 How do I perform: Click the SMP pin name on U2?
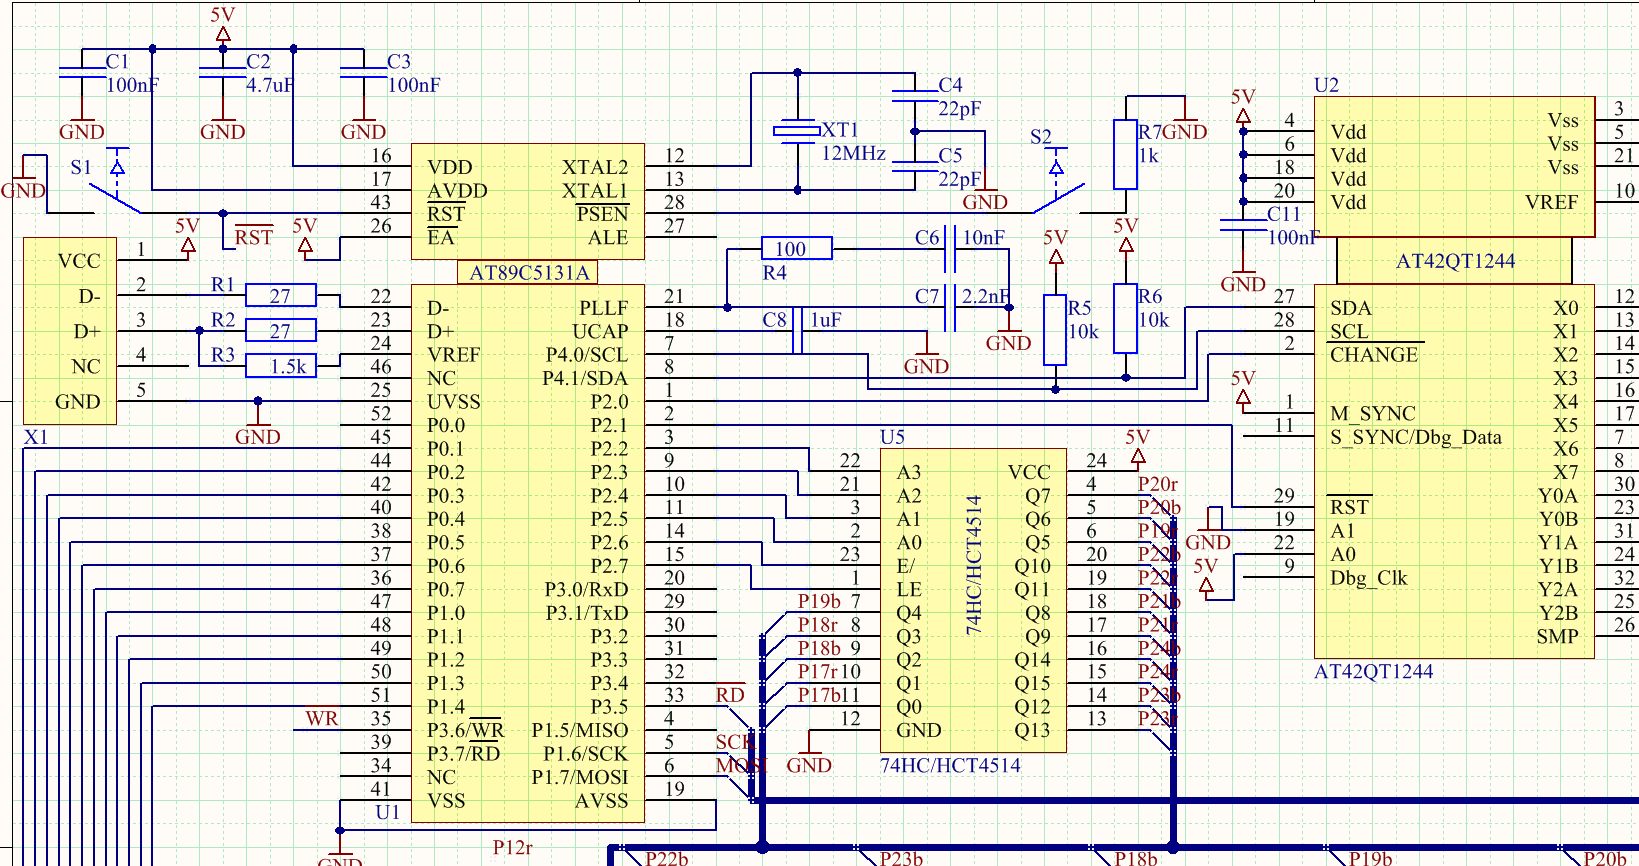pos(1558,636)
